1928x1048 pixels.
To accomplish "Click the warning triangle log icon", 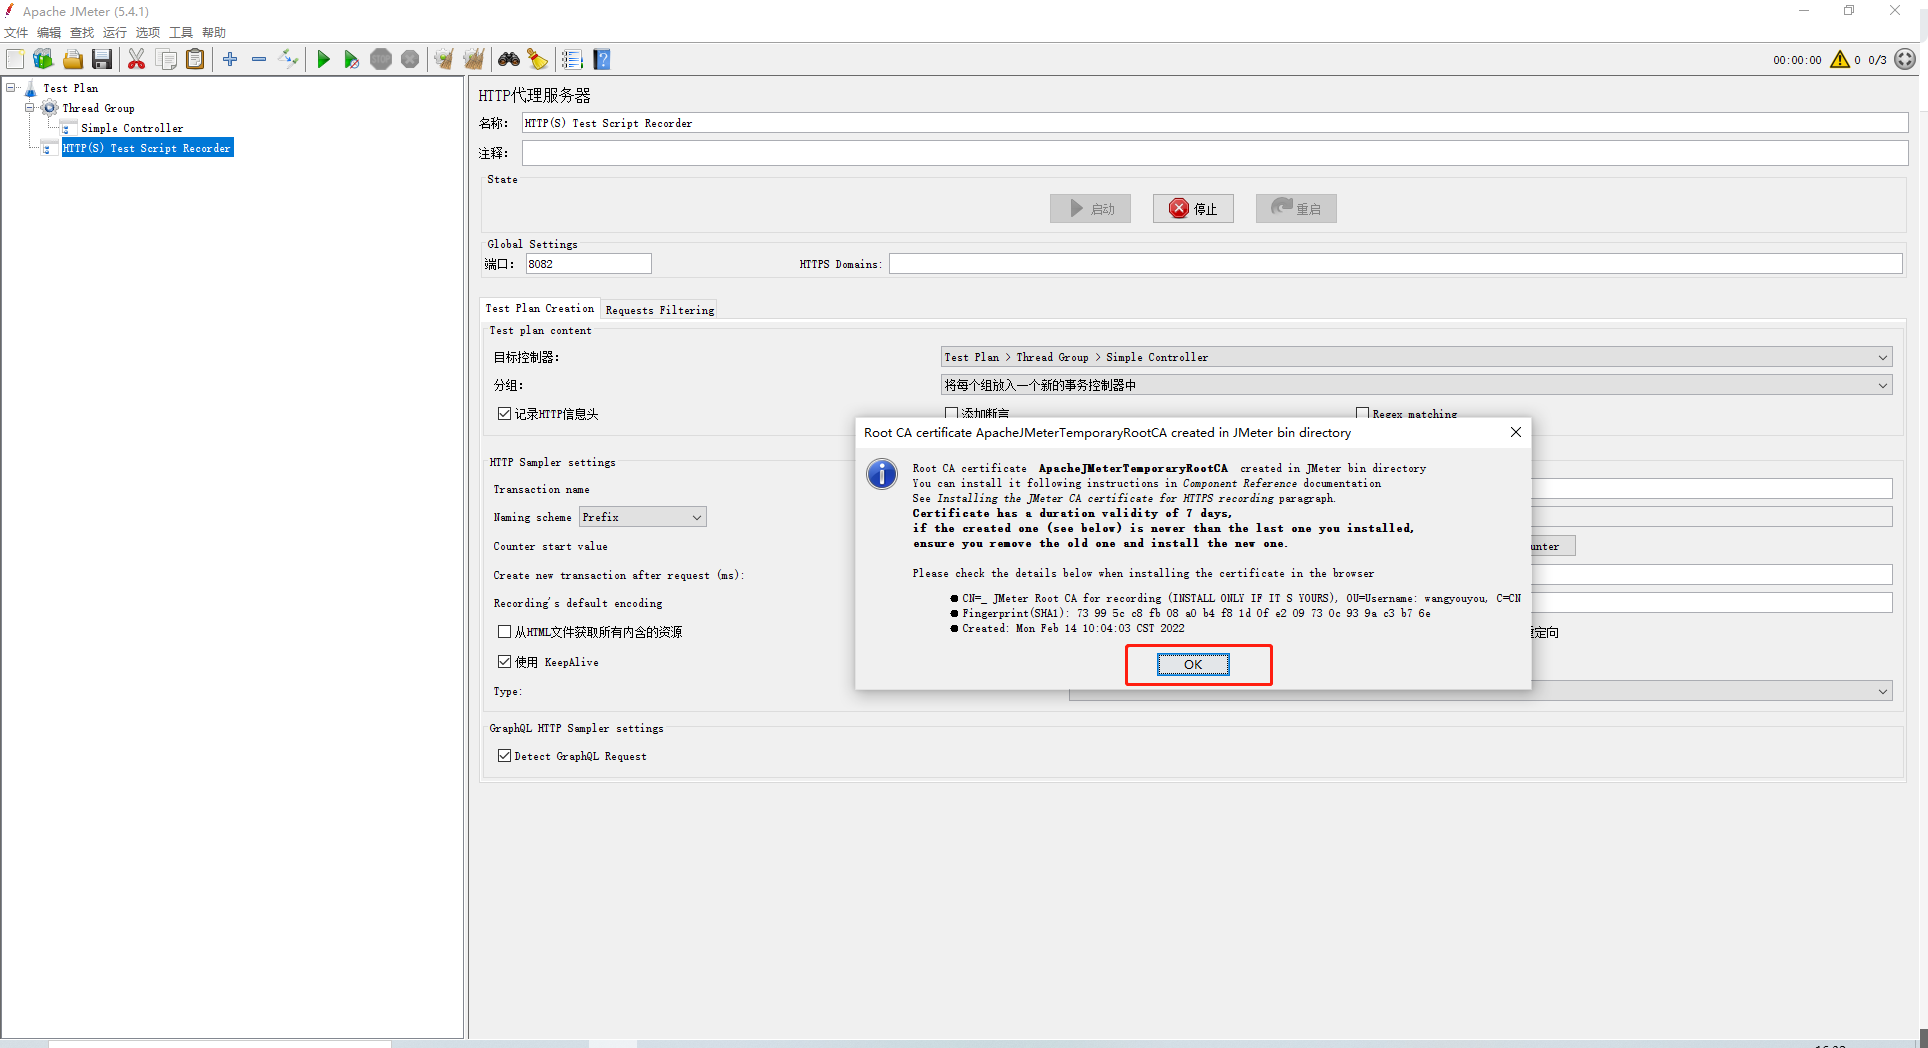I will (x=1840, y=60).
